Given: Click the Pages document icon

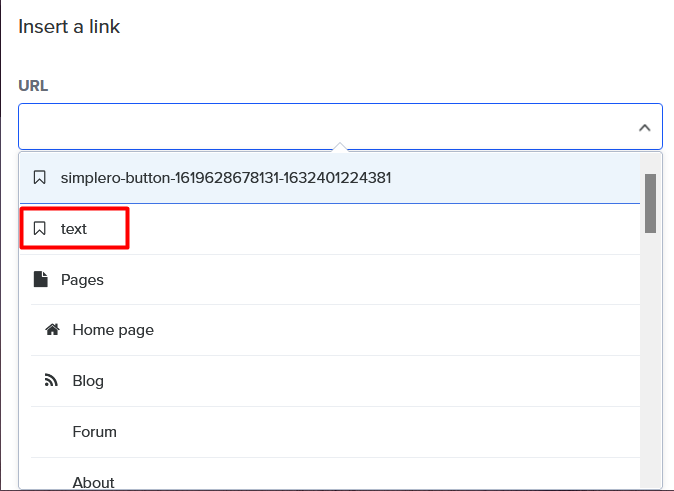Looking at the screenshot, I should [41, 279].
